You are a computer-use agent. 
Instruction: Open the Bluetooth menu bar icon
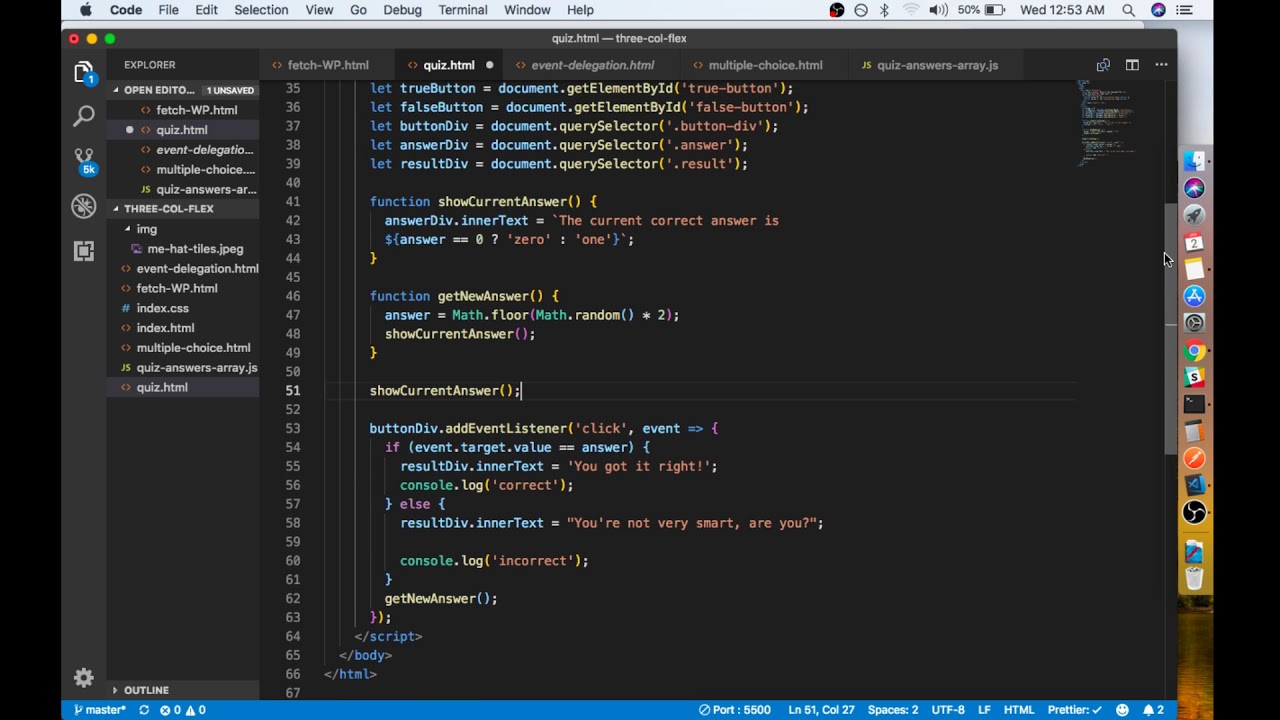(x=884, y=10)
